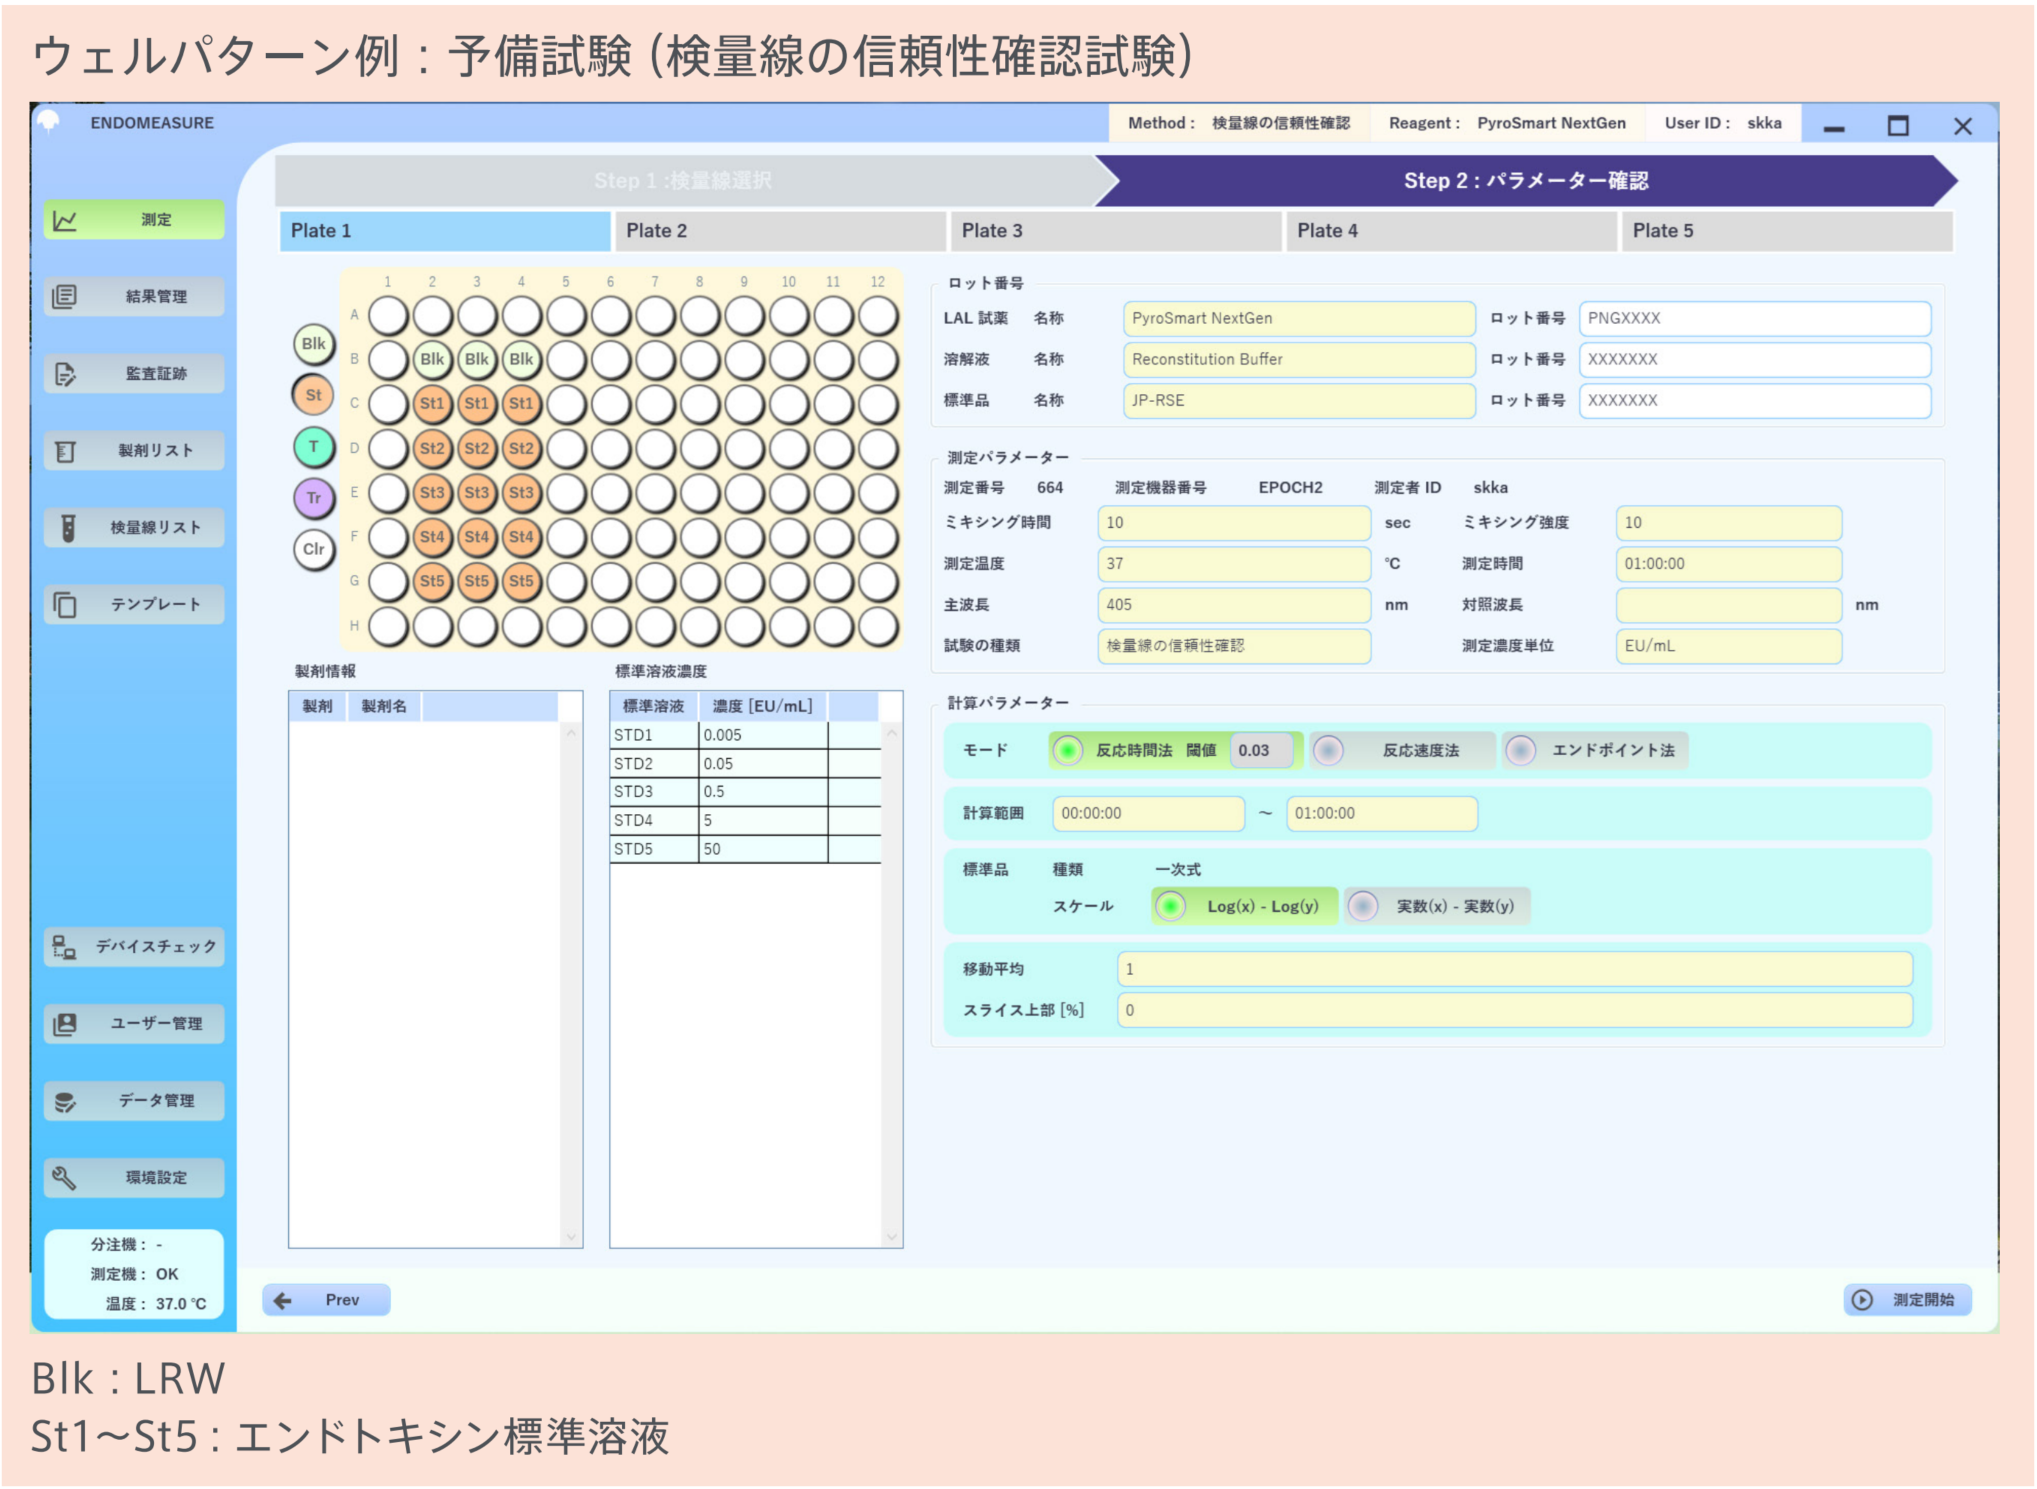Open the 測定 measurement sidebar icon

66,221
